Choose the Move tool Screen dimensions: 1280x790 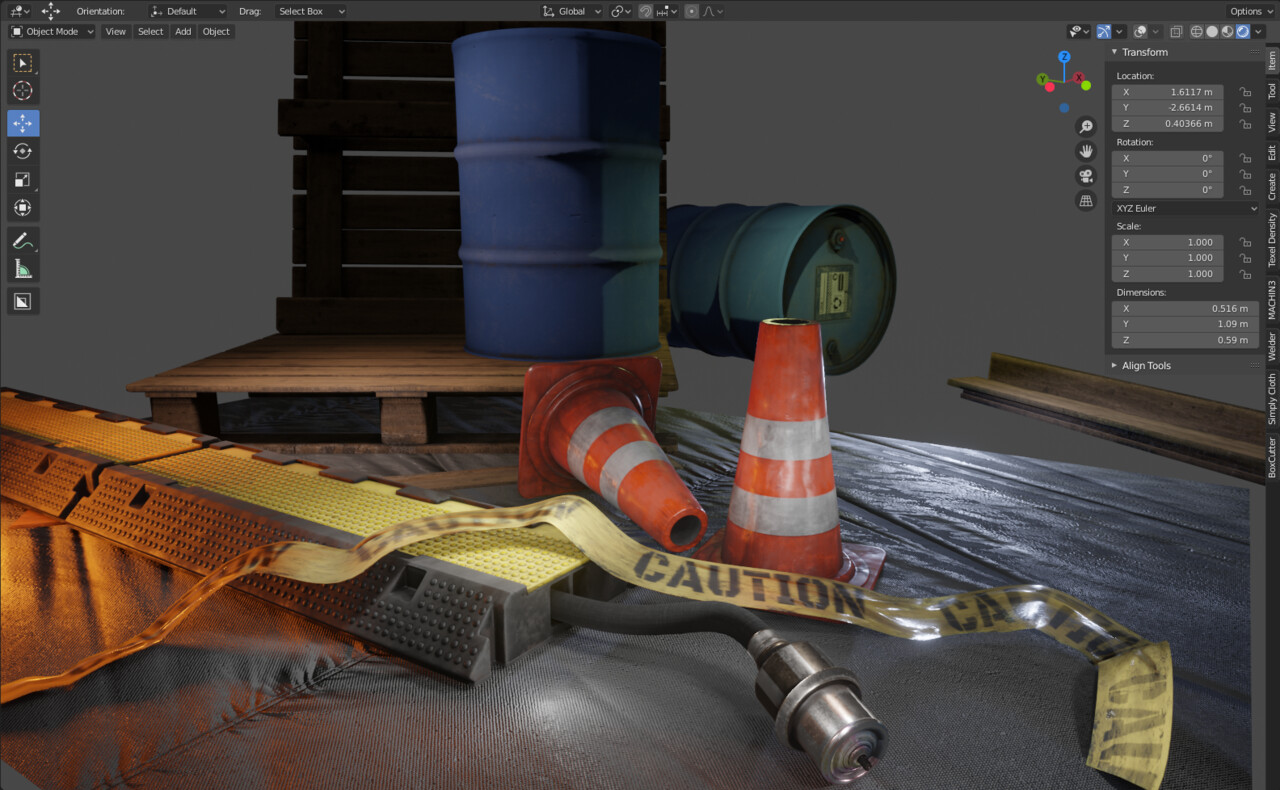point(23,123)
